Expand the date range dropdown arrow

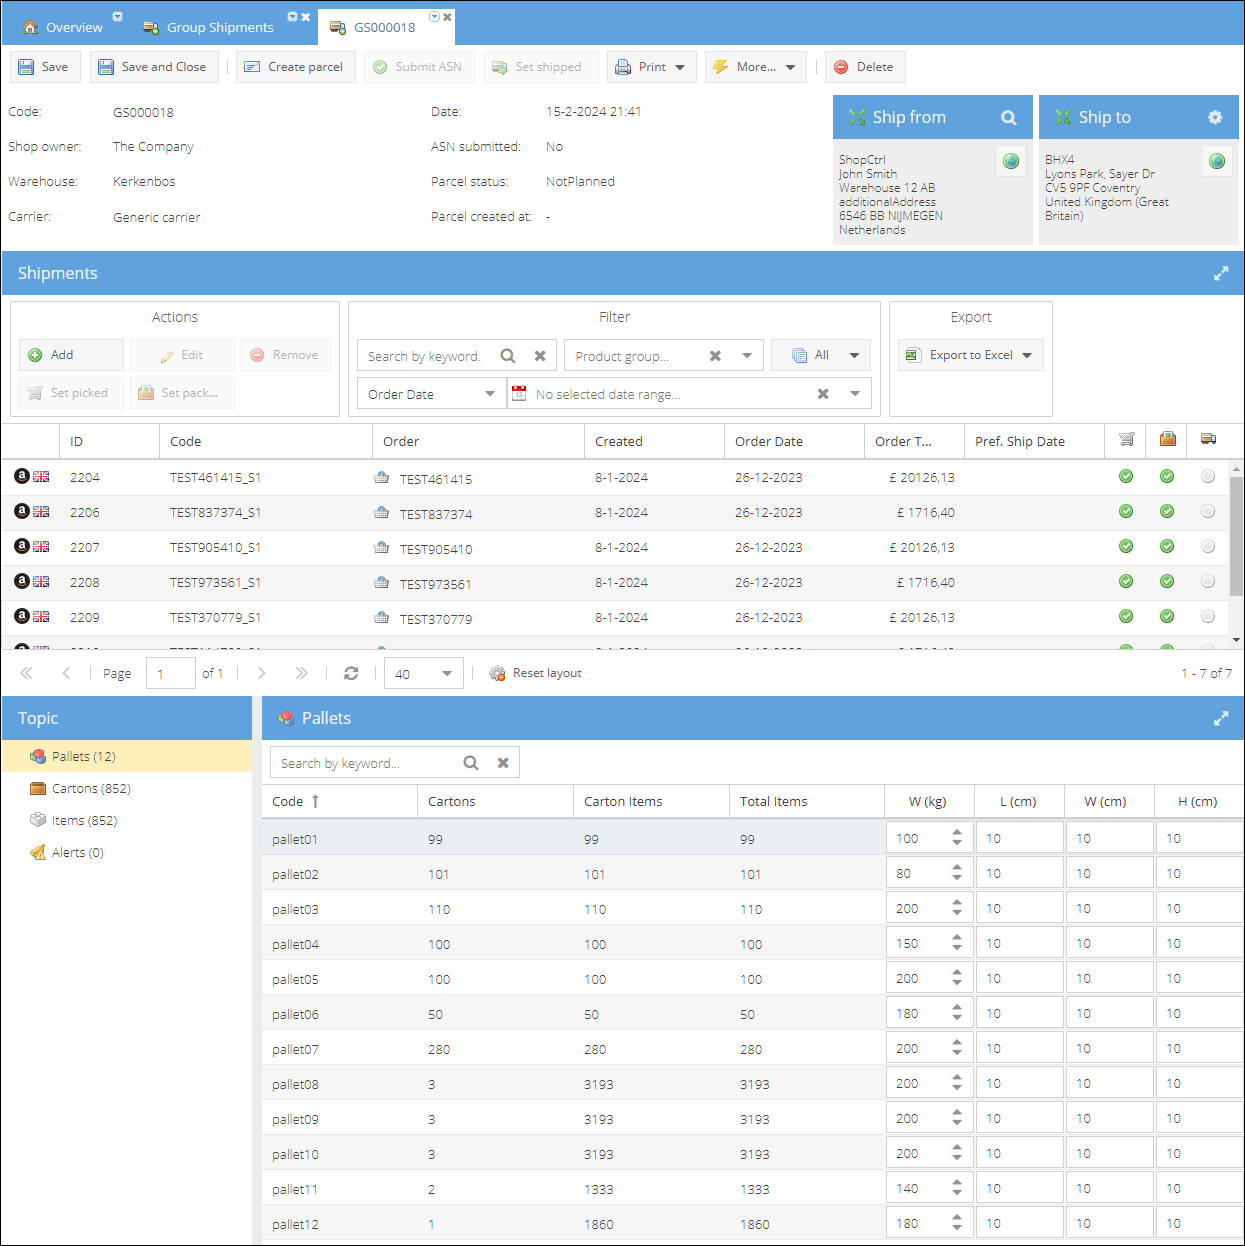click(x=855, y=394)
